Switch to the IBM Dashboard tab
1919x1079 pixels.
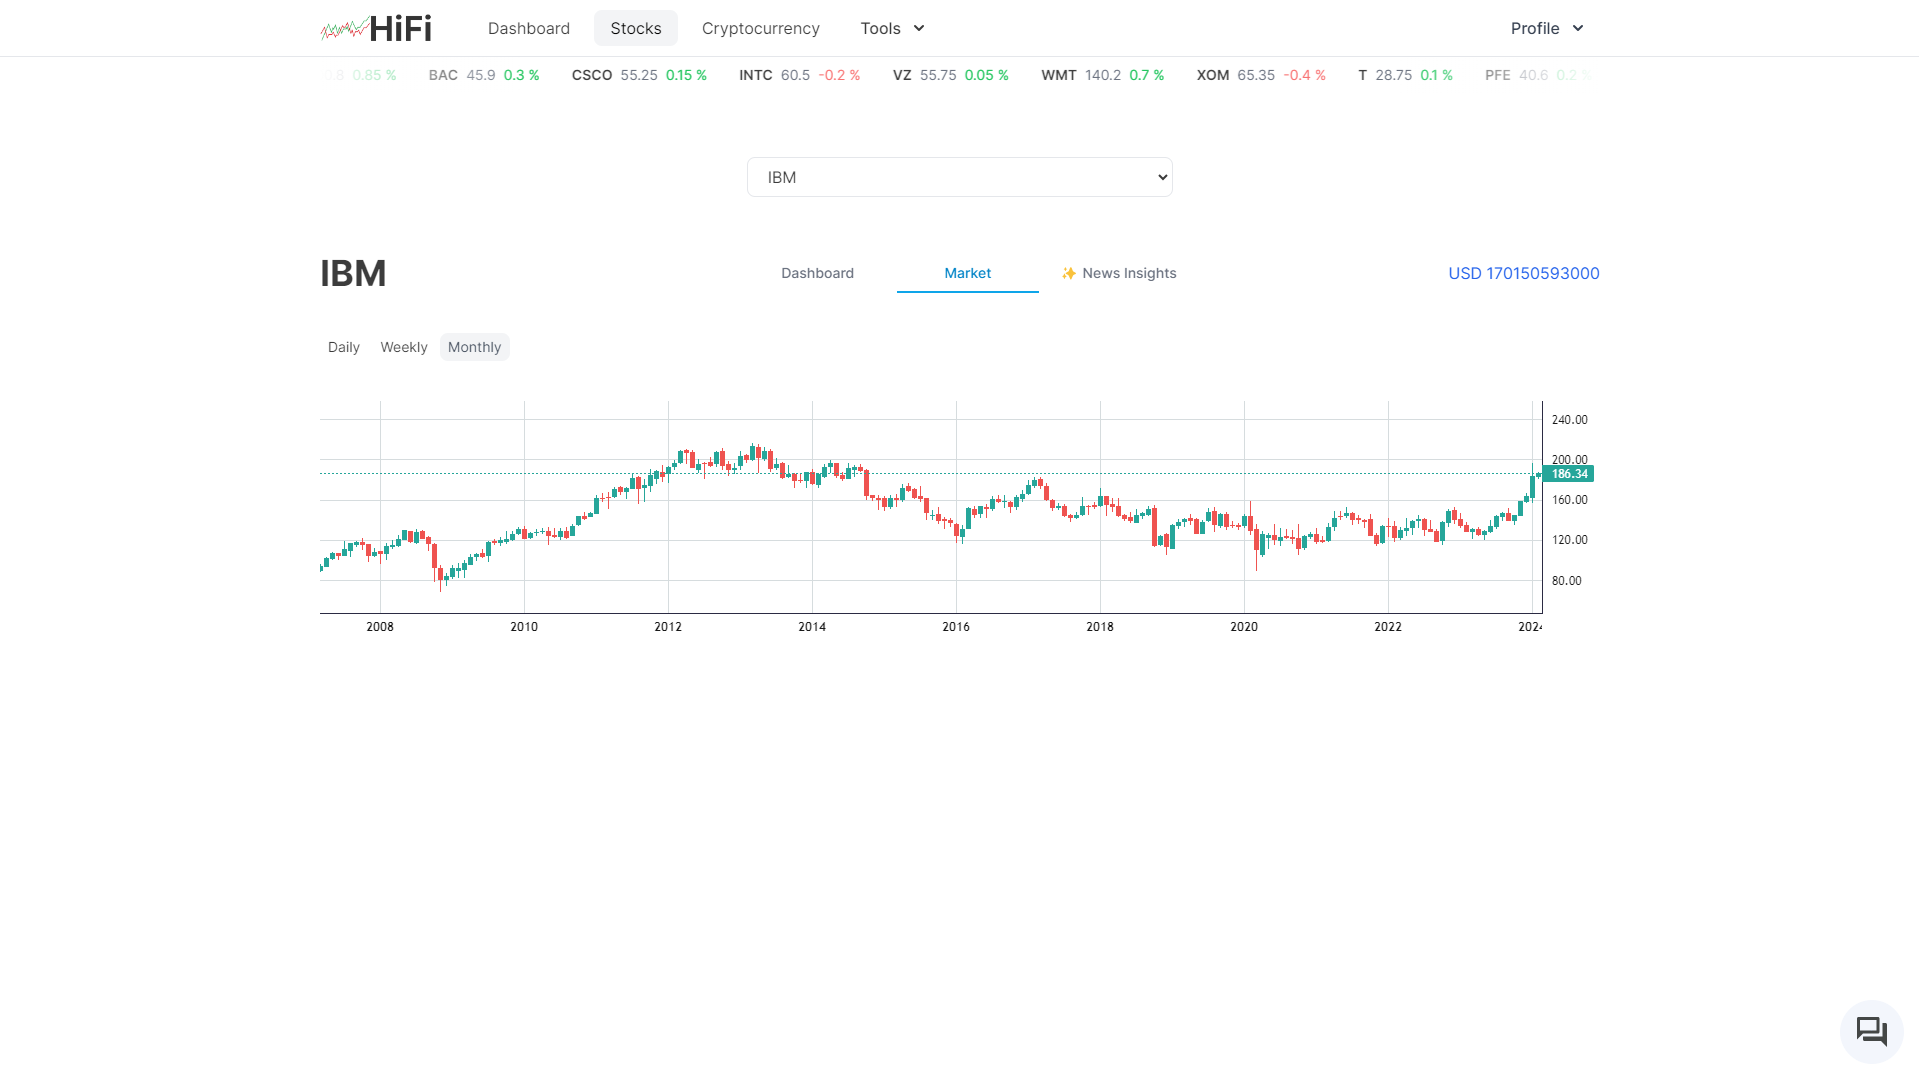(x=818, y=273)
